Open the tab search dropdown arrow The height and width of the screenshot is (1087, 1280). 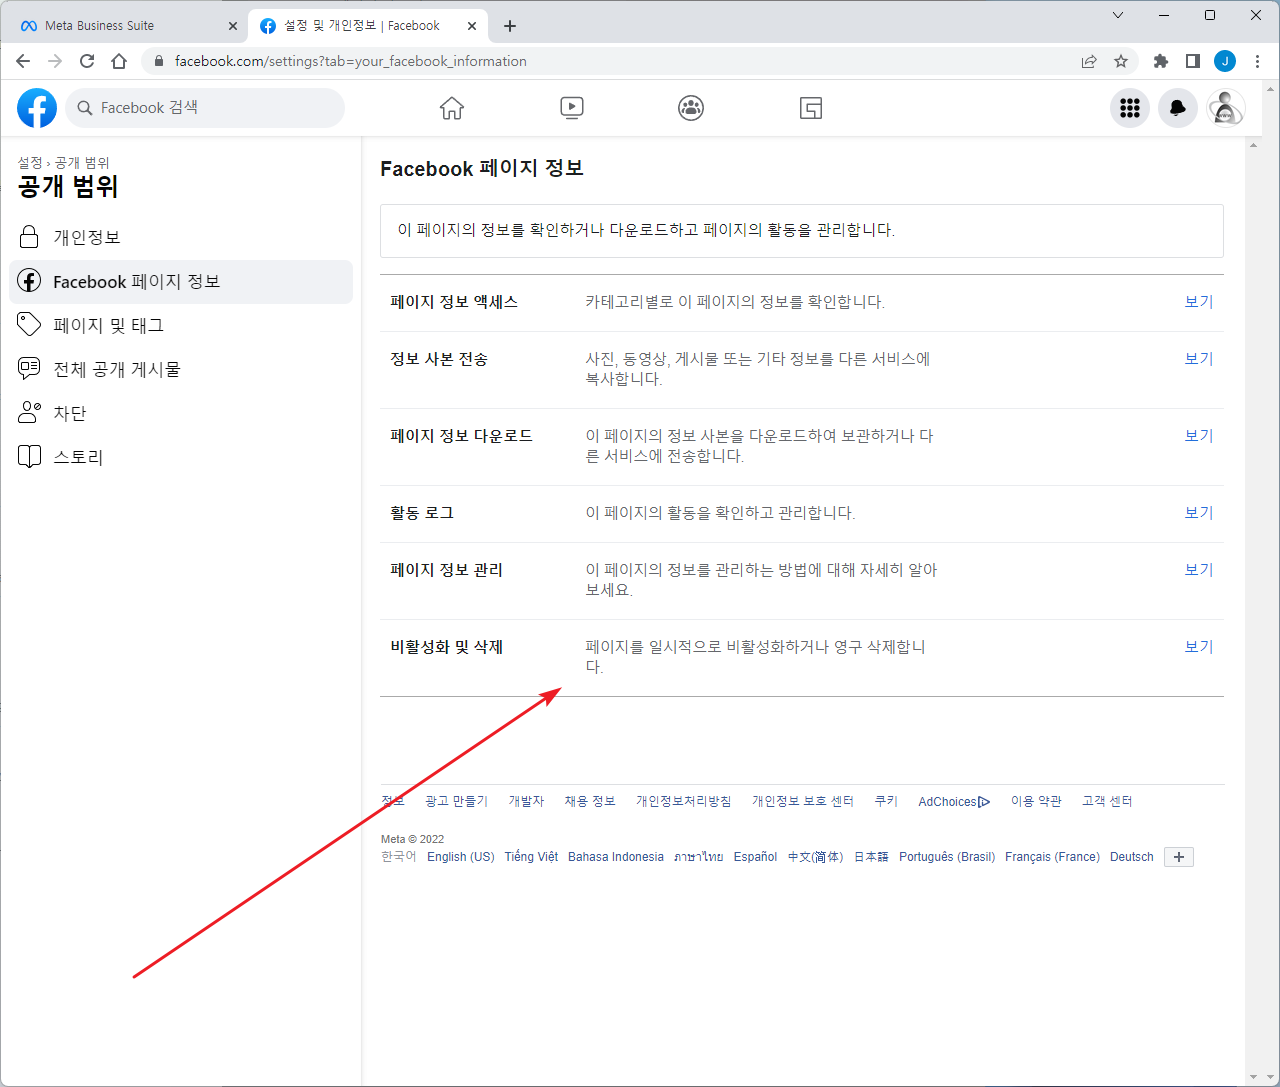pos(1118,15)
